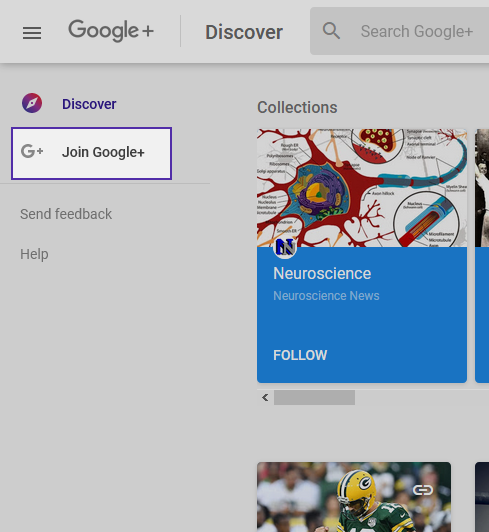Click the collections scroll left arrow

point(265,397)
